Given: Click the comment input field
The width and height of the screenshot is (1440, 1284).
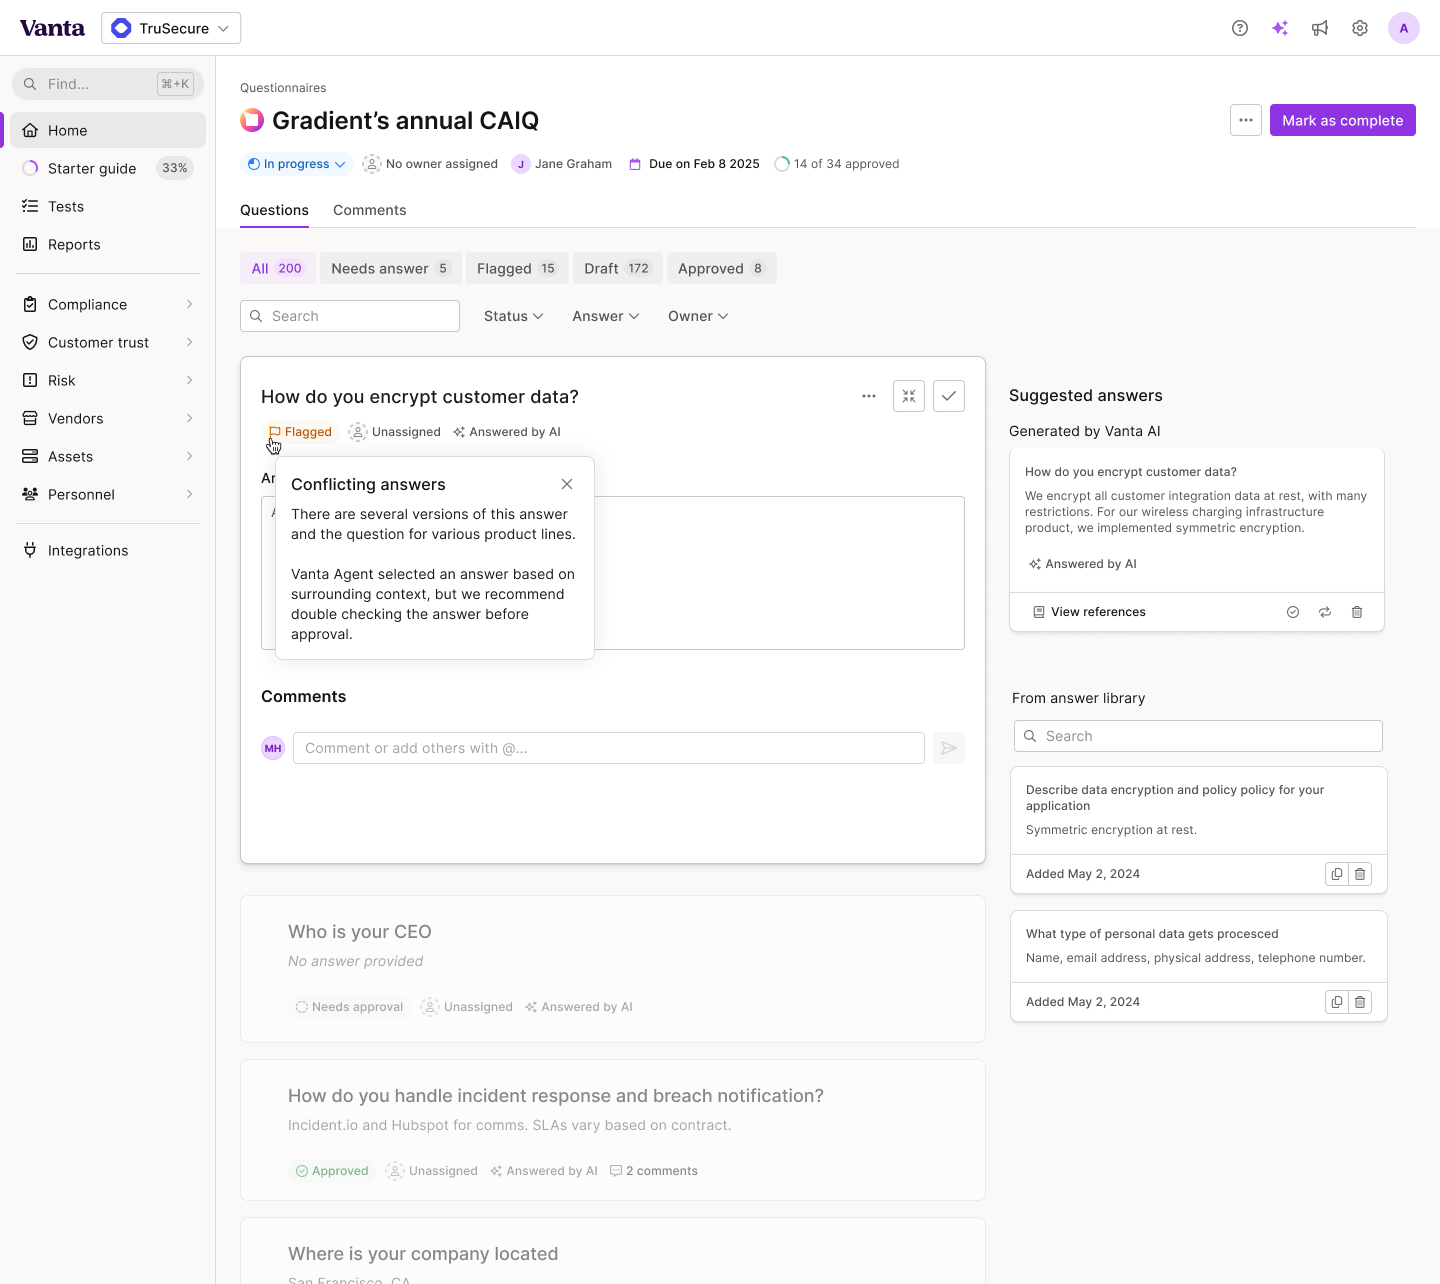Looking at the screenshot, I should [x=609, y=748].
